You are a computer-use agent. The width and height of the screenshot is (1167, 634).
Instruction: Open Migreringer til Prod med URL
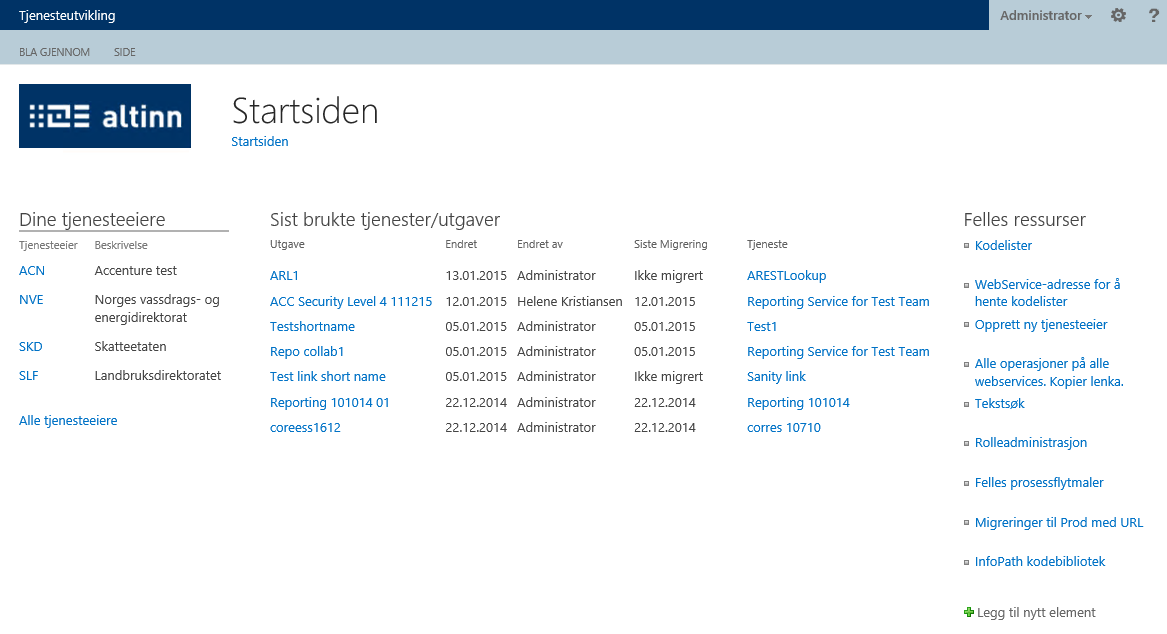1058,523
